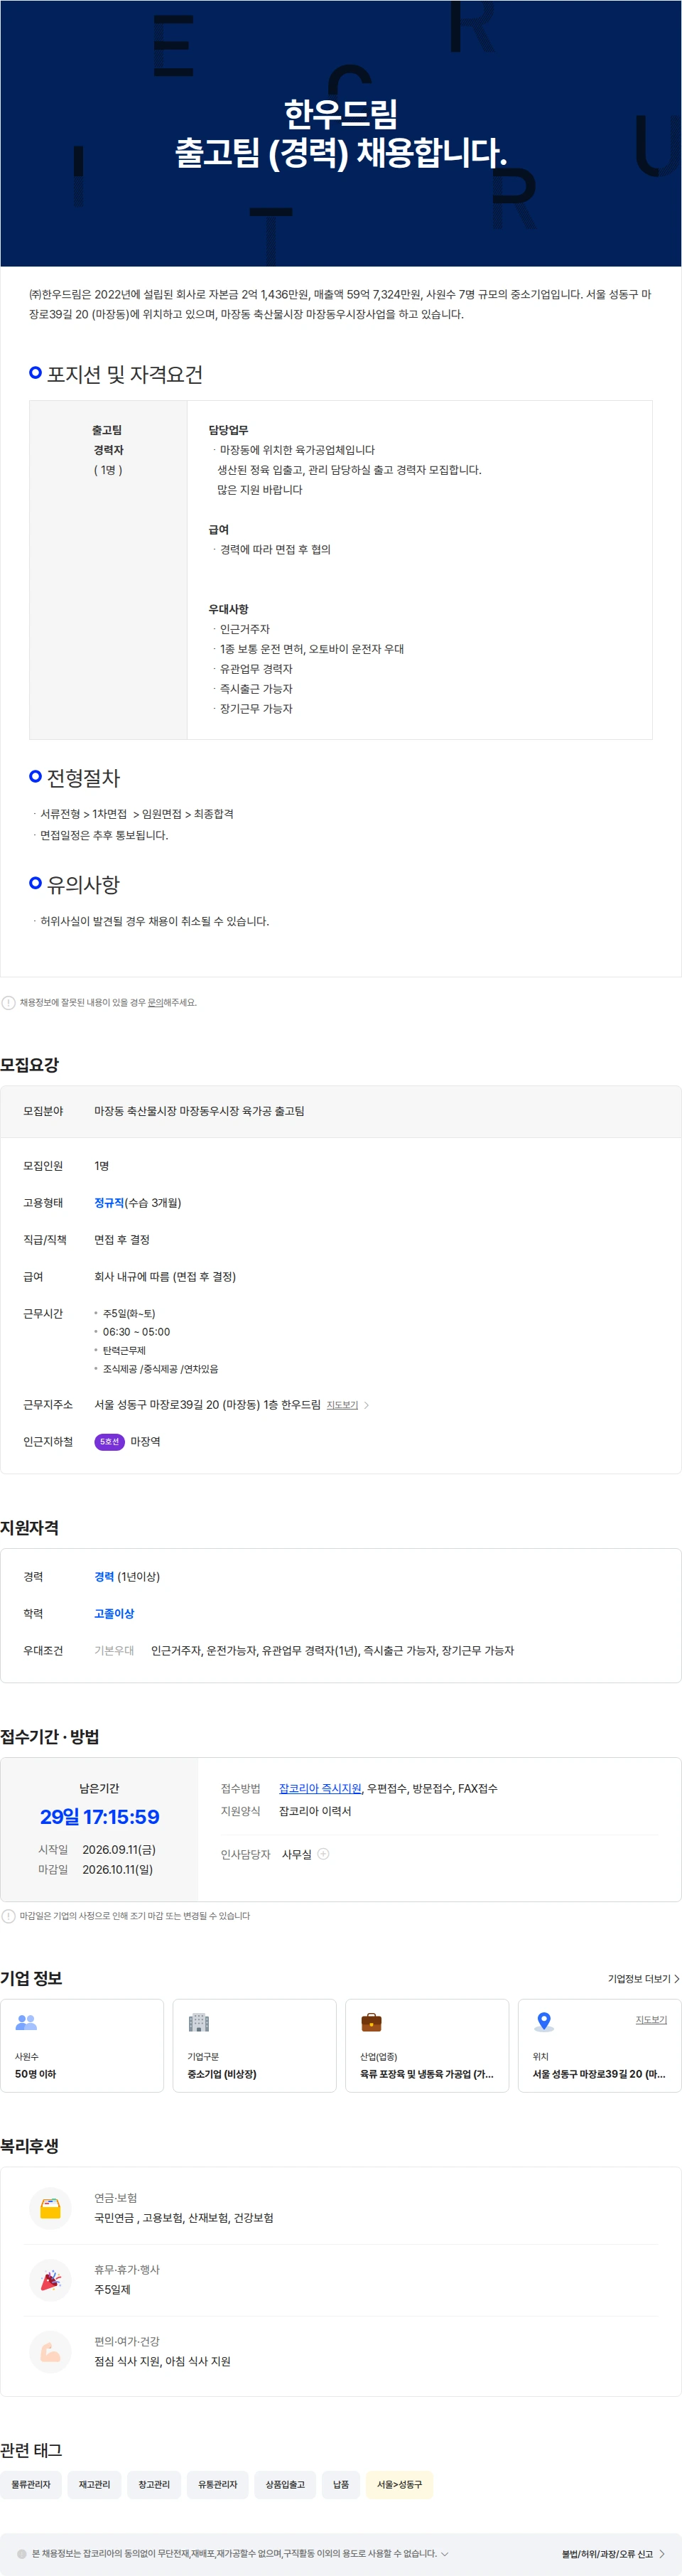The width and height of the screenshot is (682, 2576).
Task: Click the 5호선 subway line badge
Action: click(109, 1442)
